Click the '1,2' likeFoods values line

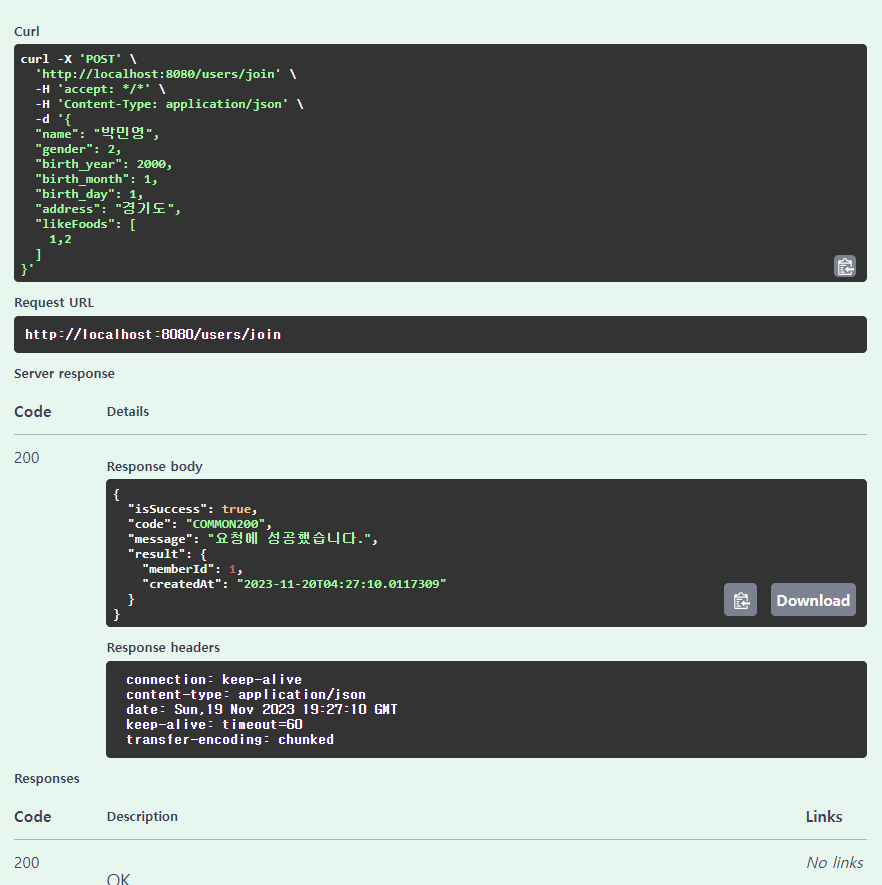[x=60, y=239]
